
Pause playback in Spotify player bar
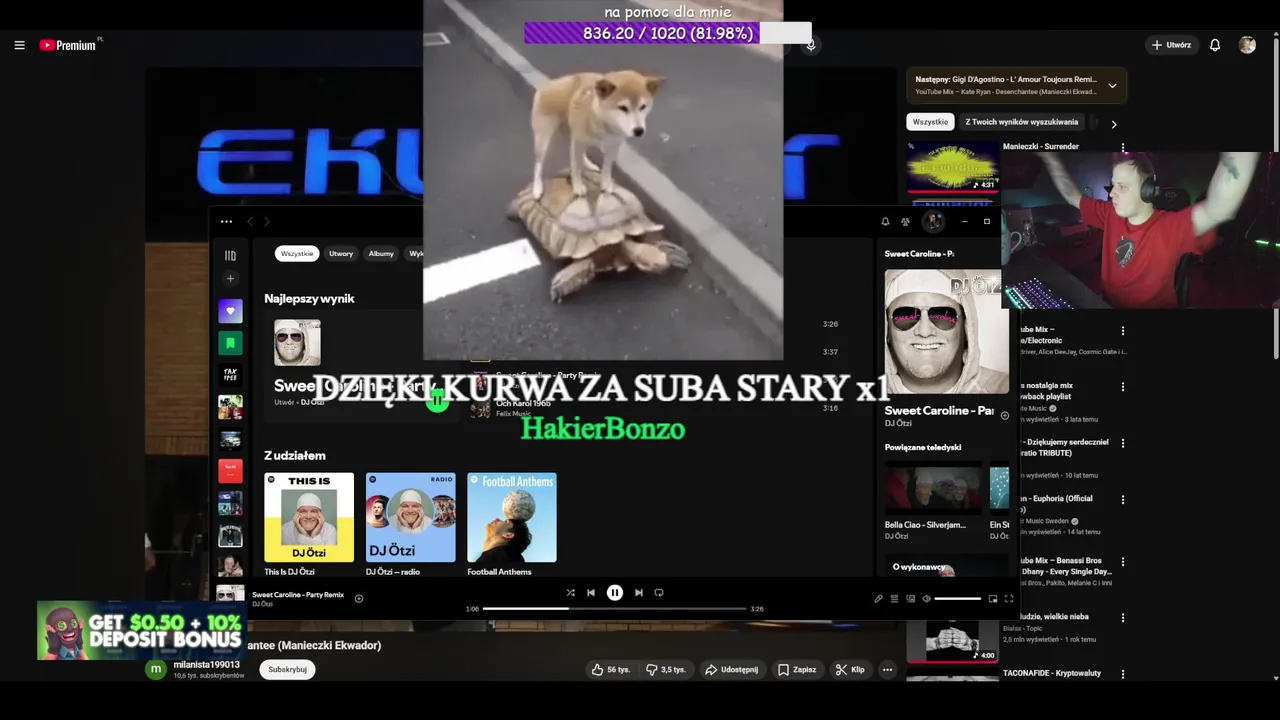[615, 593]
